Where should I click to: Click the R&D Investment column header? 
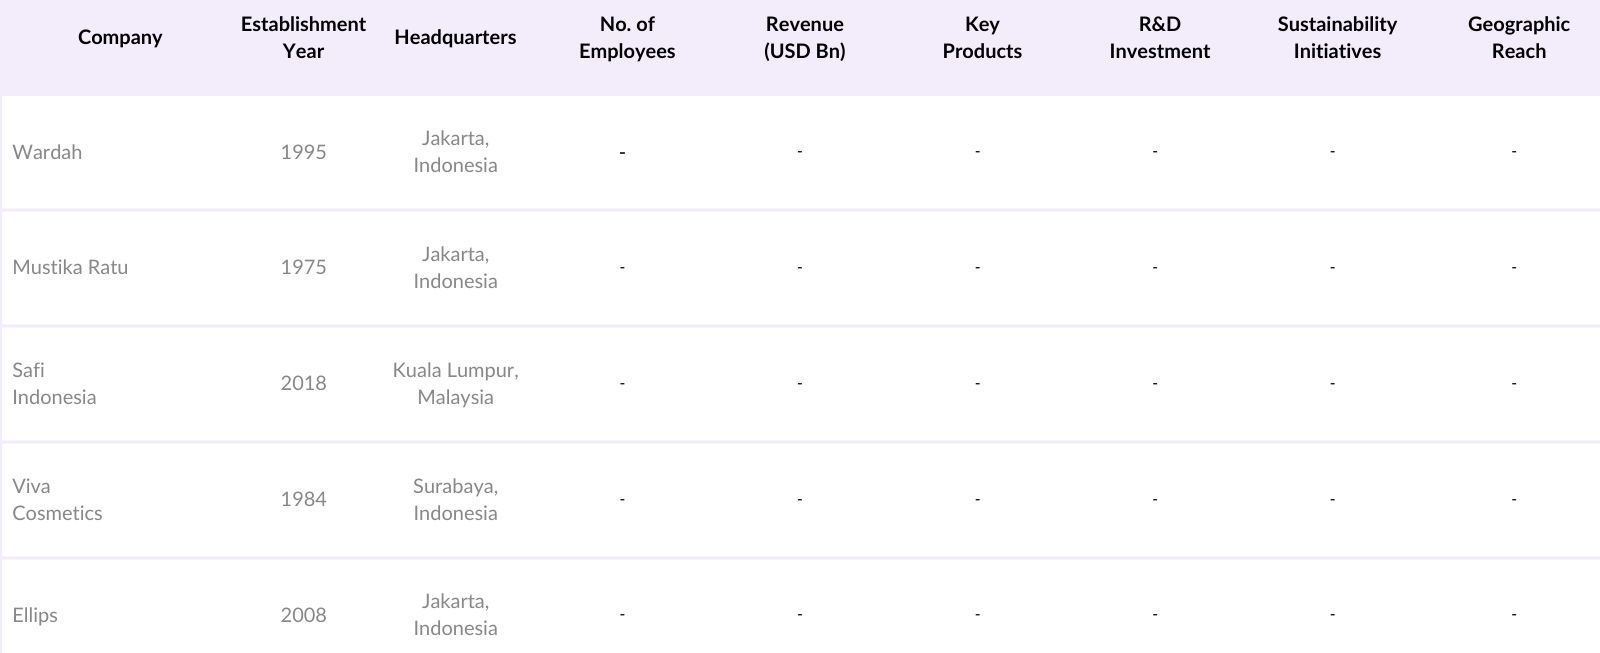click(1159, 38)
